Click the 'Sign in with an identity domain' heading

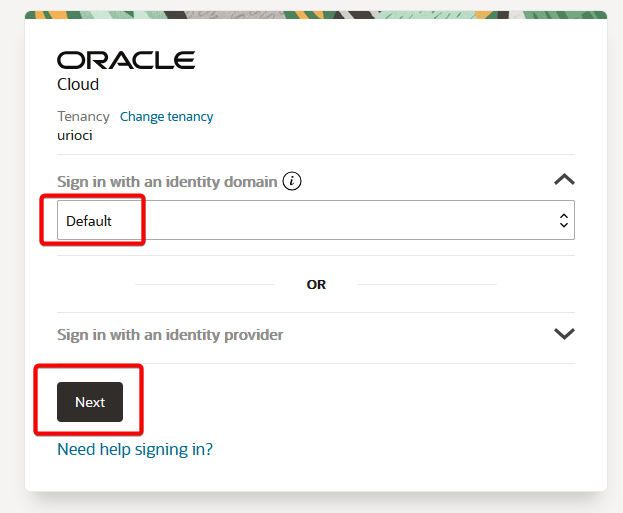point(167,182)
